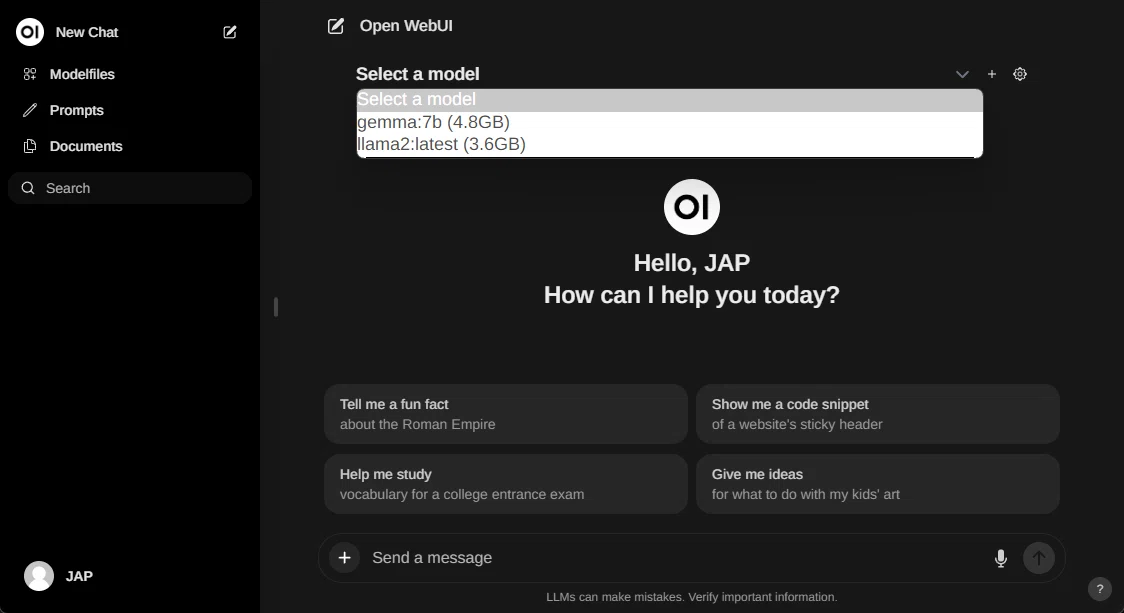
Task: Click the magnifier icon in Search box
Action: (x=28, y=188)
